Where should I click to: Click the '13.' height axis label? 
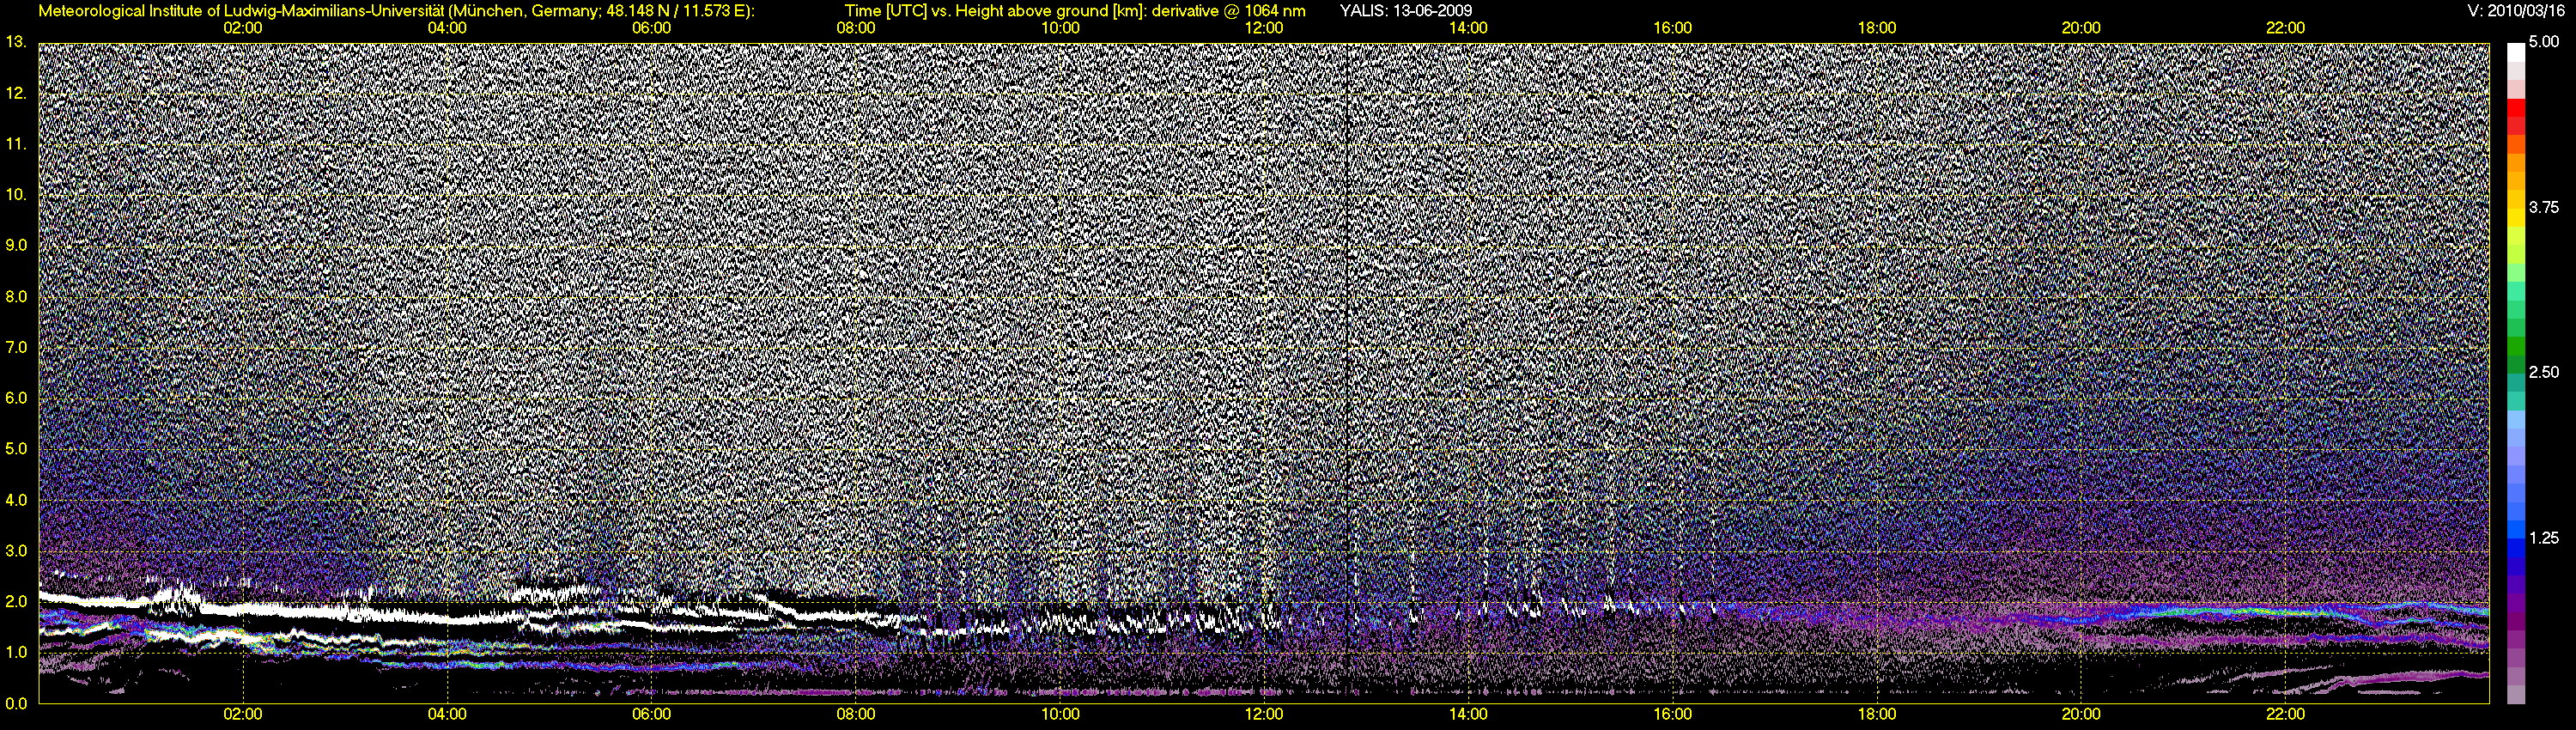pyautogui.click(x=15, y=42)
